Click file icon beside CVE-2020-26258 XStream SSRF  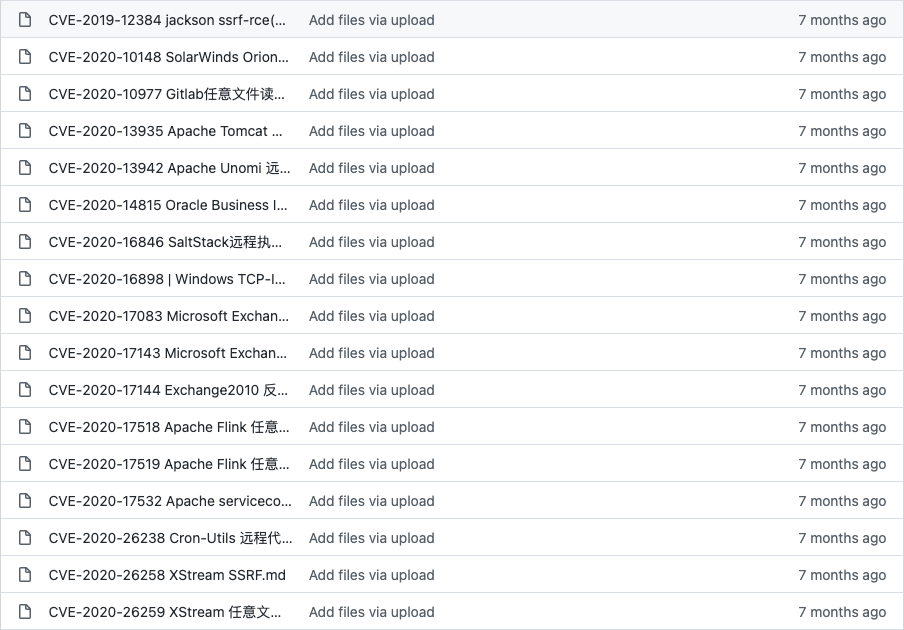click(x=25, y=575)
